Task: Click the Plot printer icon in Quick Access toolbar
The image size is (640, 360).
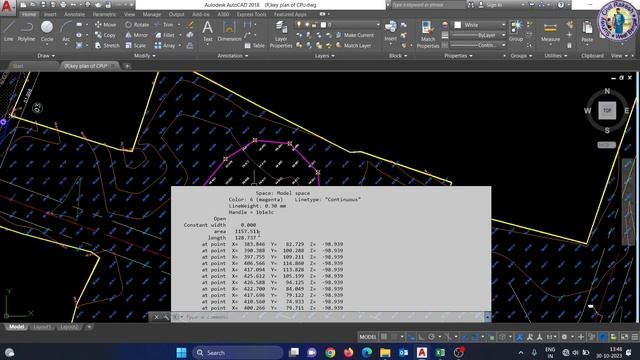Action: pyautogui.click(x=63, y=5)
